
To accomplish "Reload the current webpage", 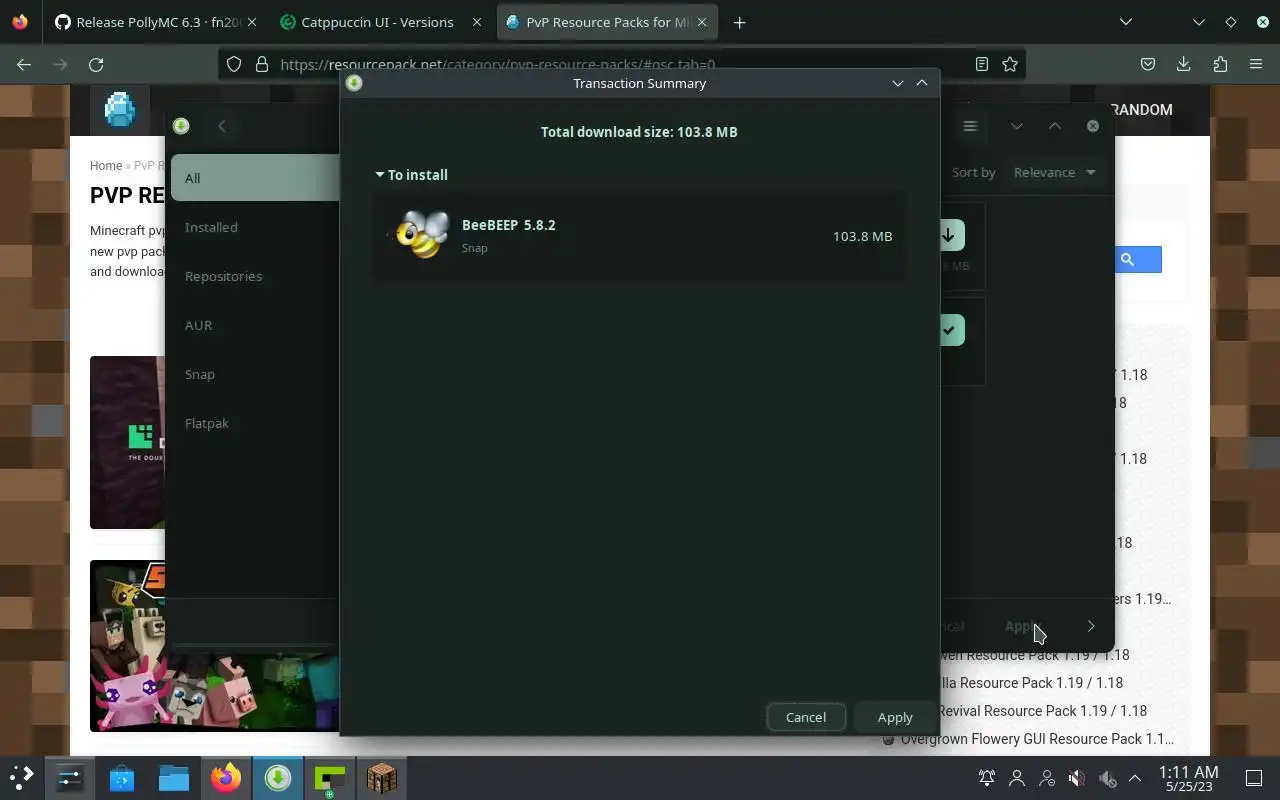I will pos(96,64).
